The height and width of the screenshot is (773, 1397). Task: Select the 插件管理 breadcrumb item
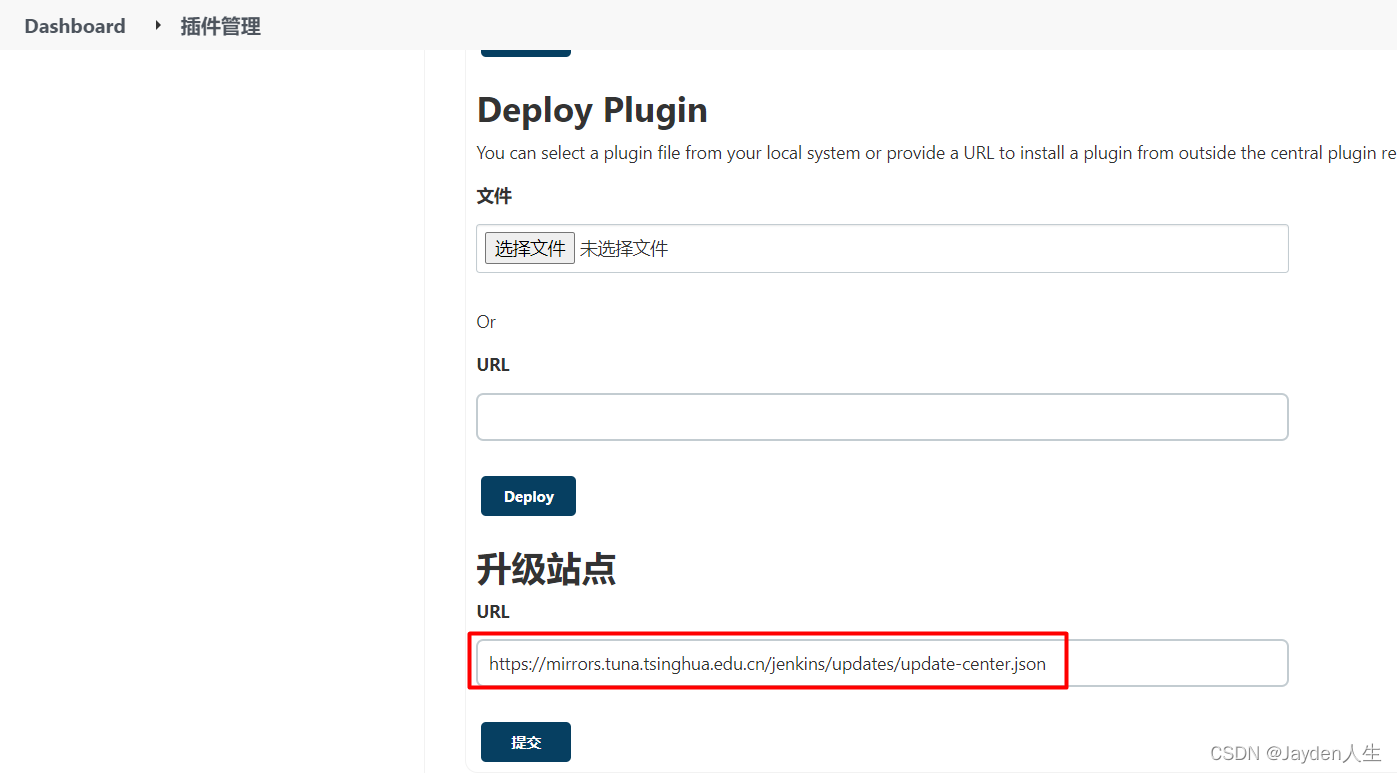(x=220, y=26)
